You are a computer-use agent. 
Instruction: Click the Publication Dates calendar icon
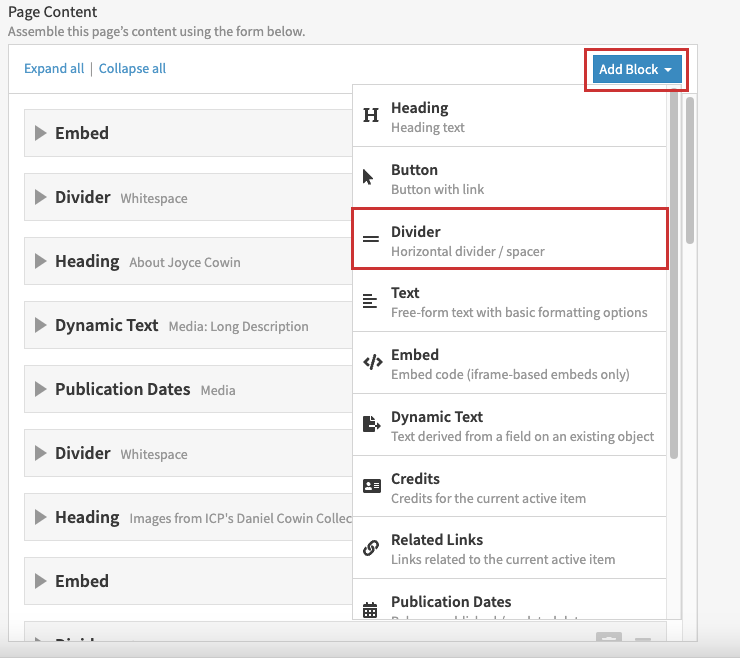pos(371,609)
